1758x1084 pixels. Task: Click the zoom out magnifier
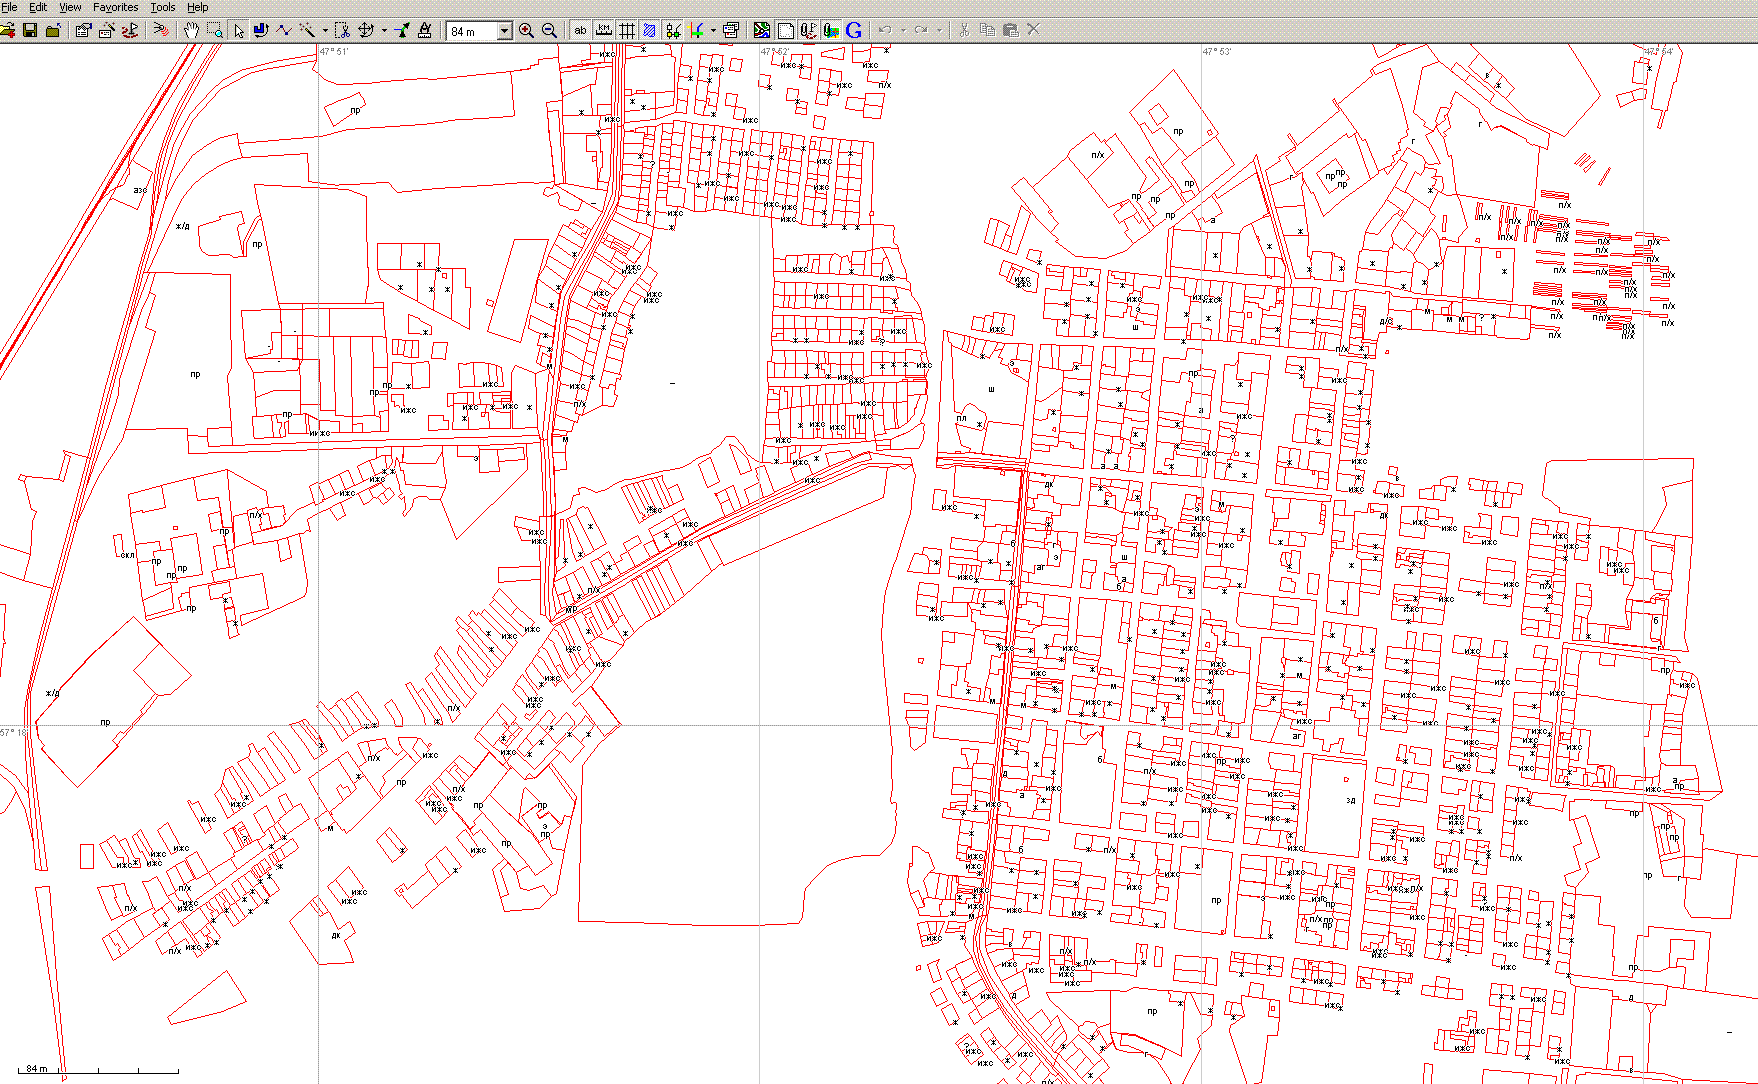(x=549, y=30)
